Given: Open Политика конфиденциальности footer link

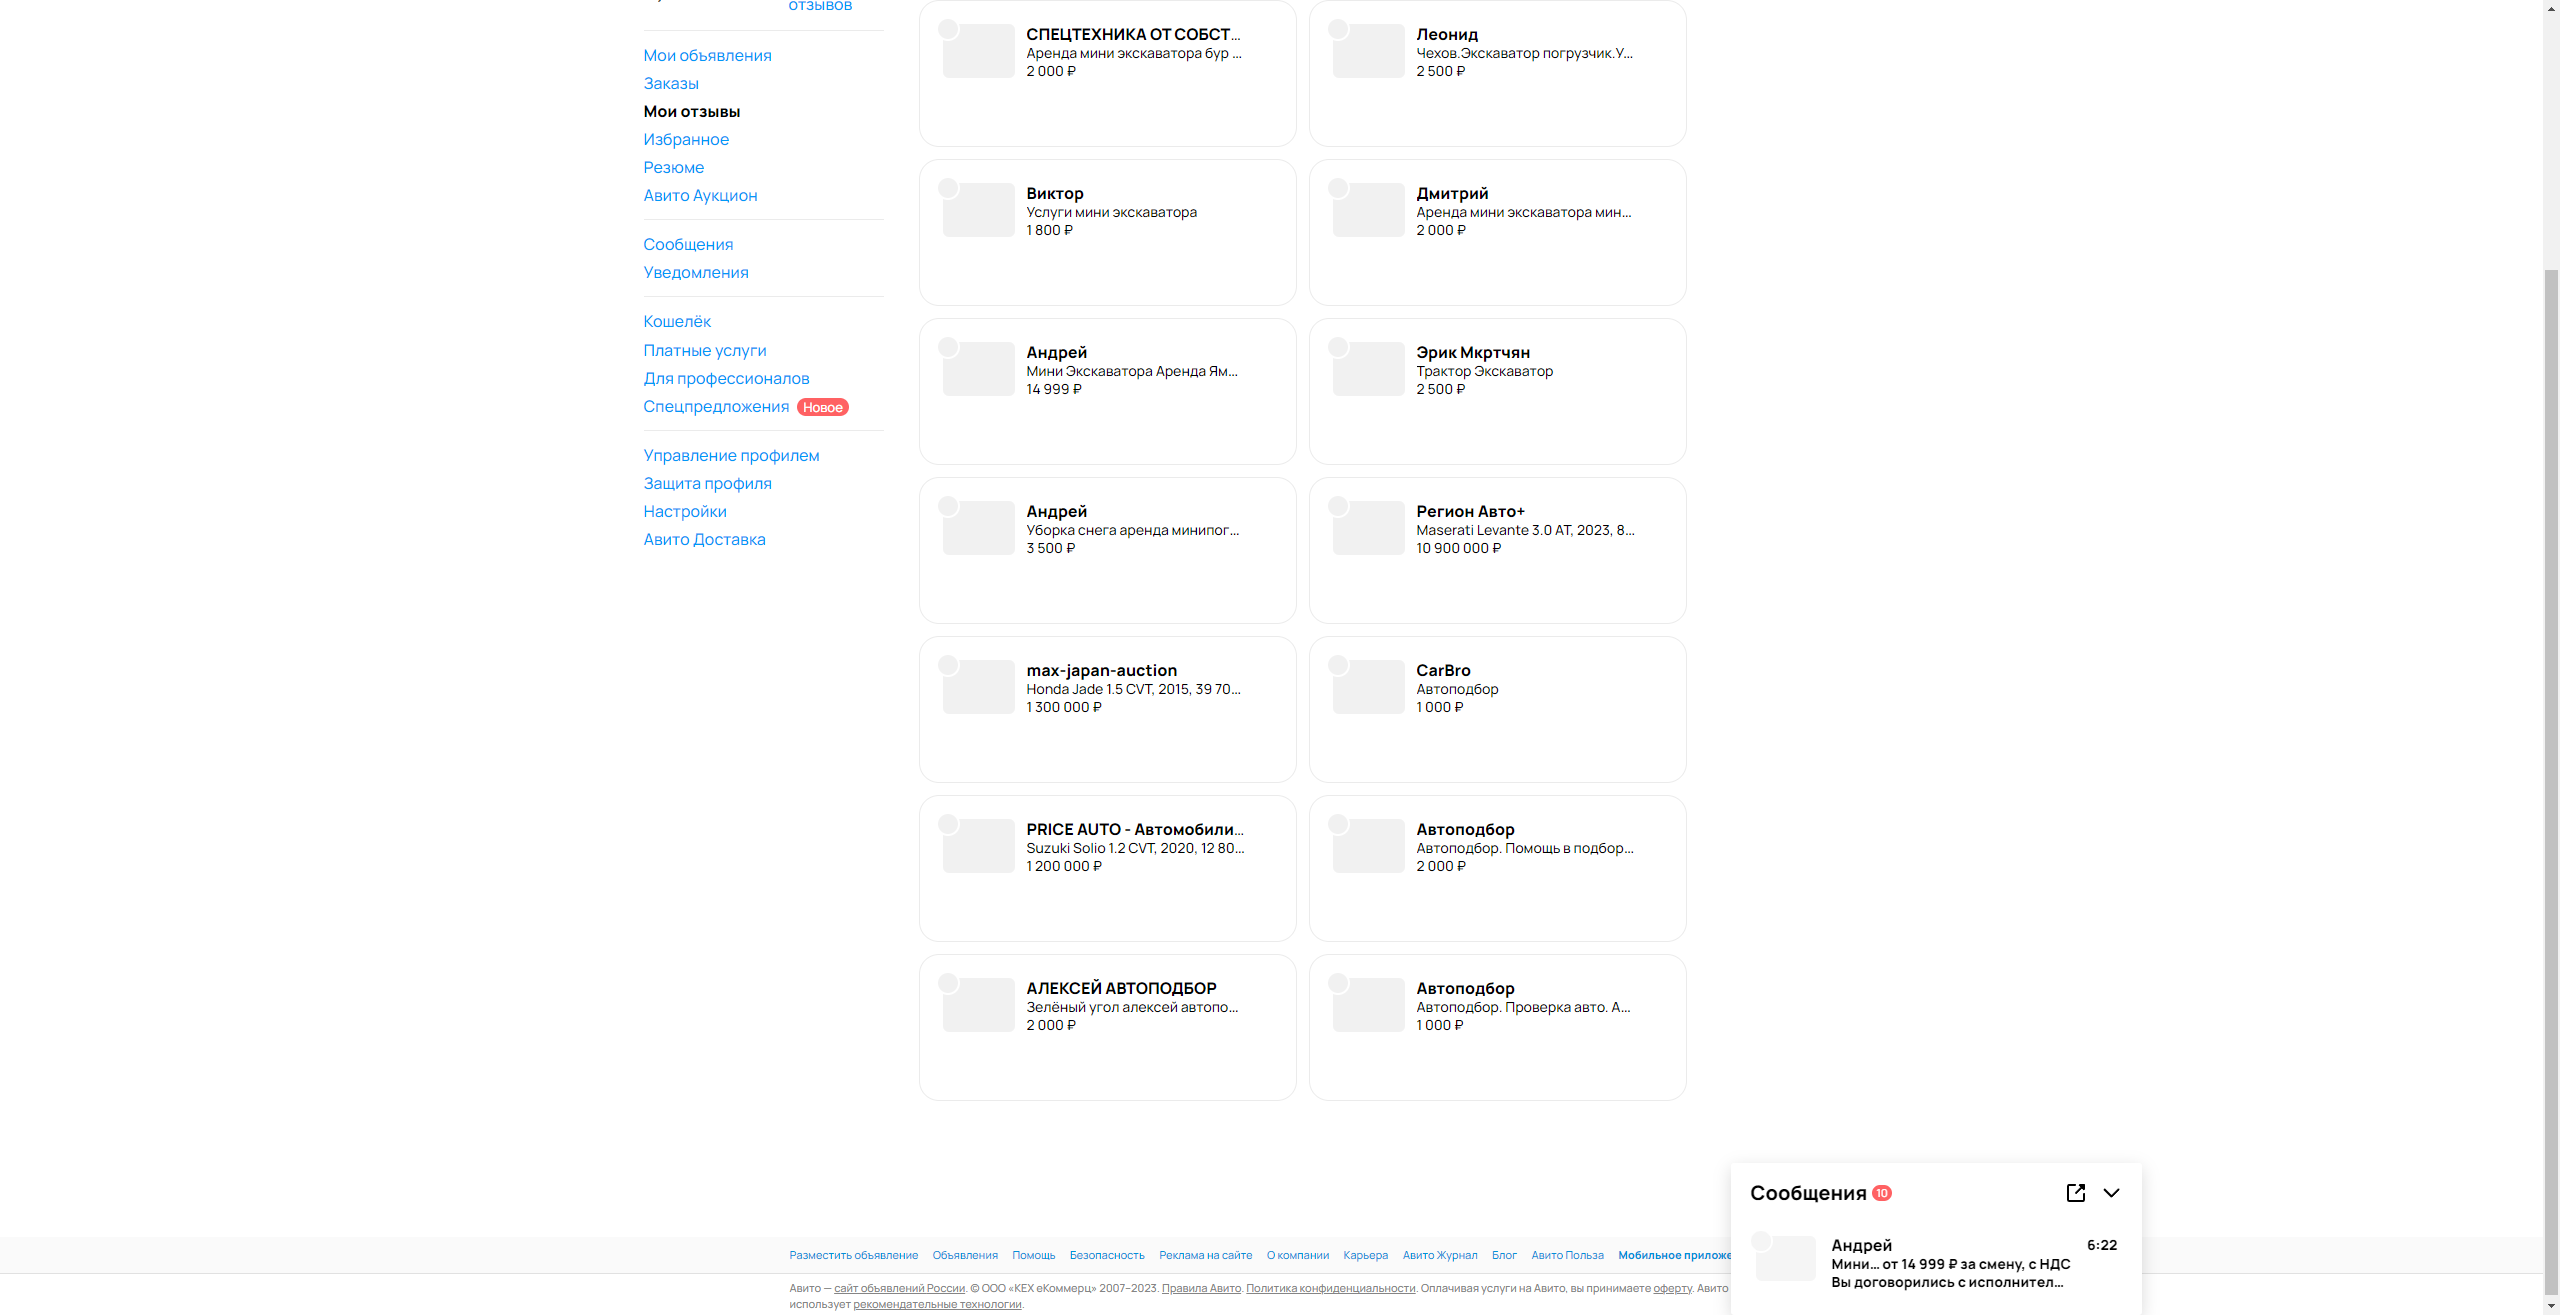Looking at the screenshot, I should click(1330, 1288).
